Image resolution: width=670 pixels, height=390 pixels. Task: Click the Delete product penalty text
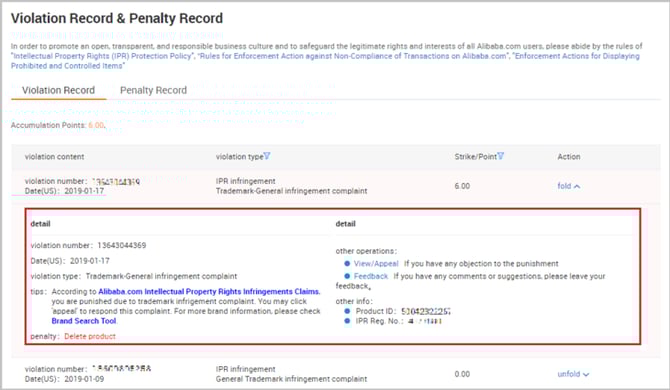(90, 337)
